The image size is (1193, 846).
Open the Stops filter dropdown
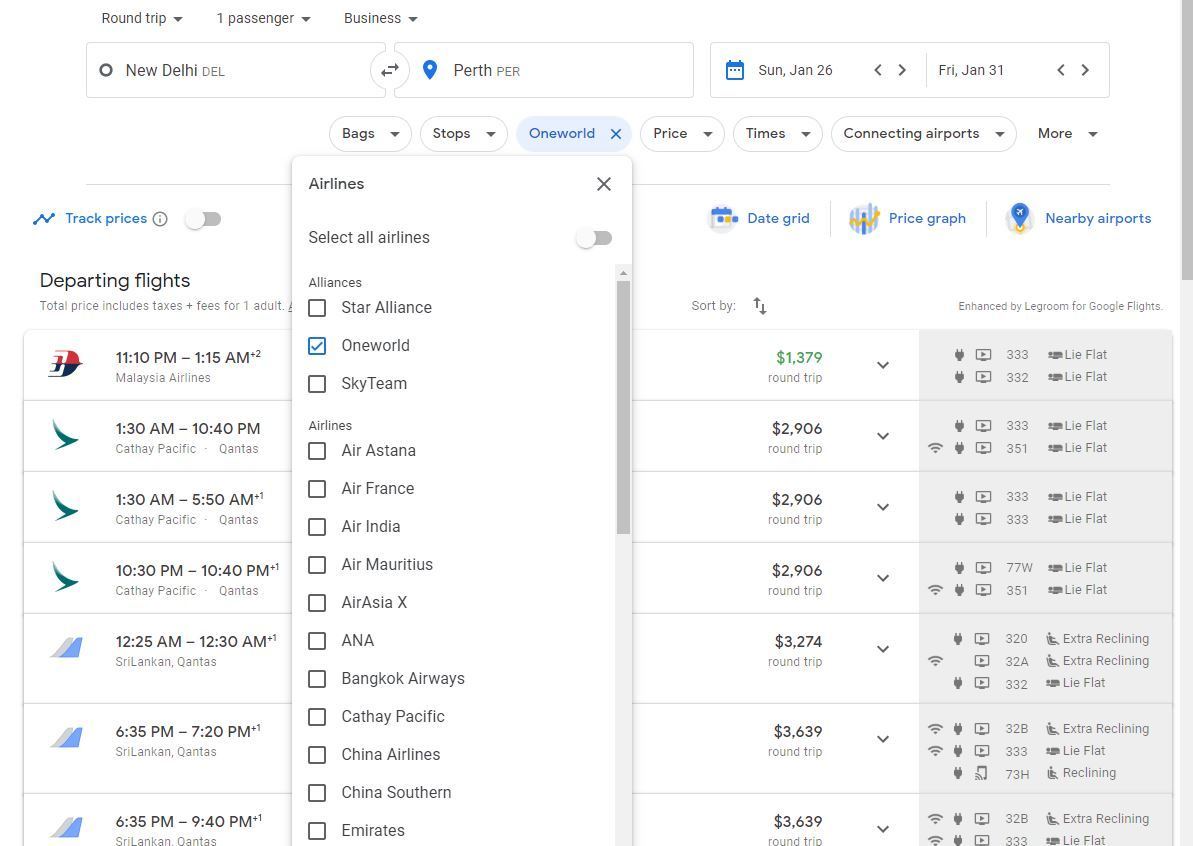tap(464, 134)
